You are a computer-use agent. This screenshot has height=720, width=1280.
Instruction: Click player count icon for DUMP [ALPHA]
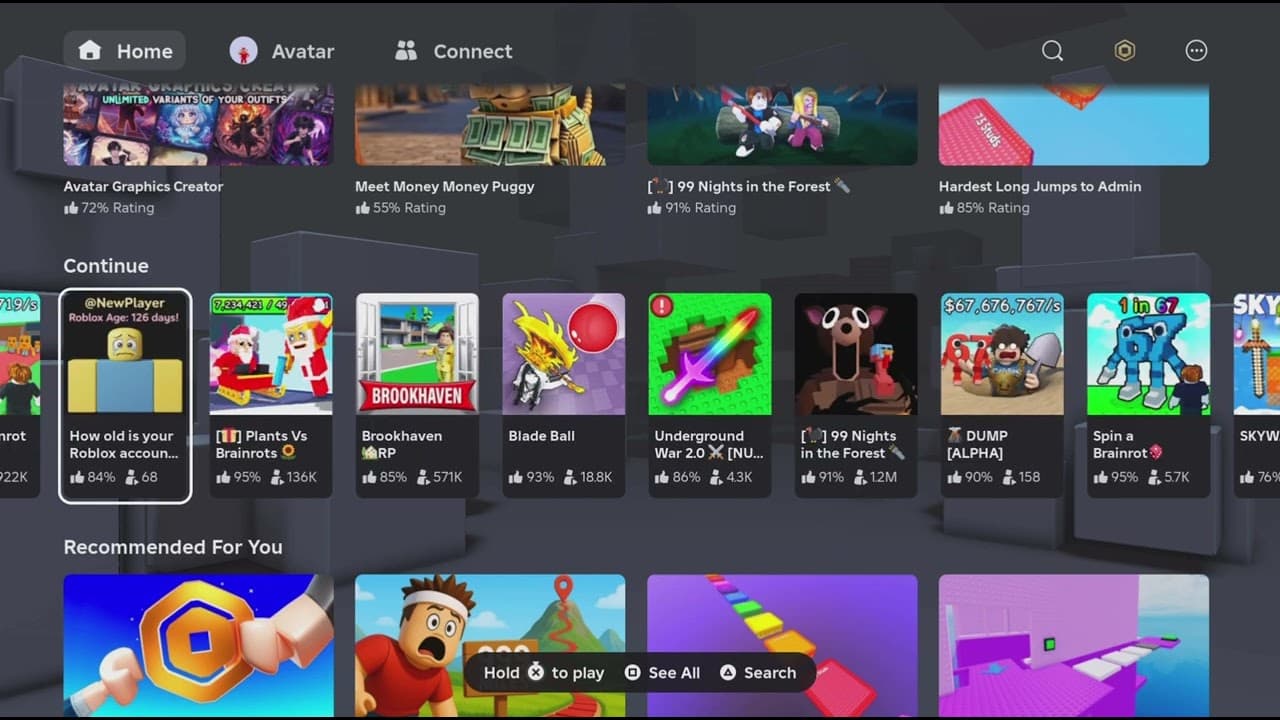[1008, 477]
